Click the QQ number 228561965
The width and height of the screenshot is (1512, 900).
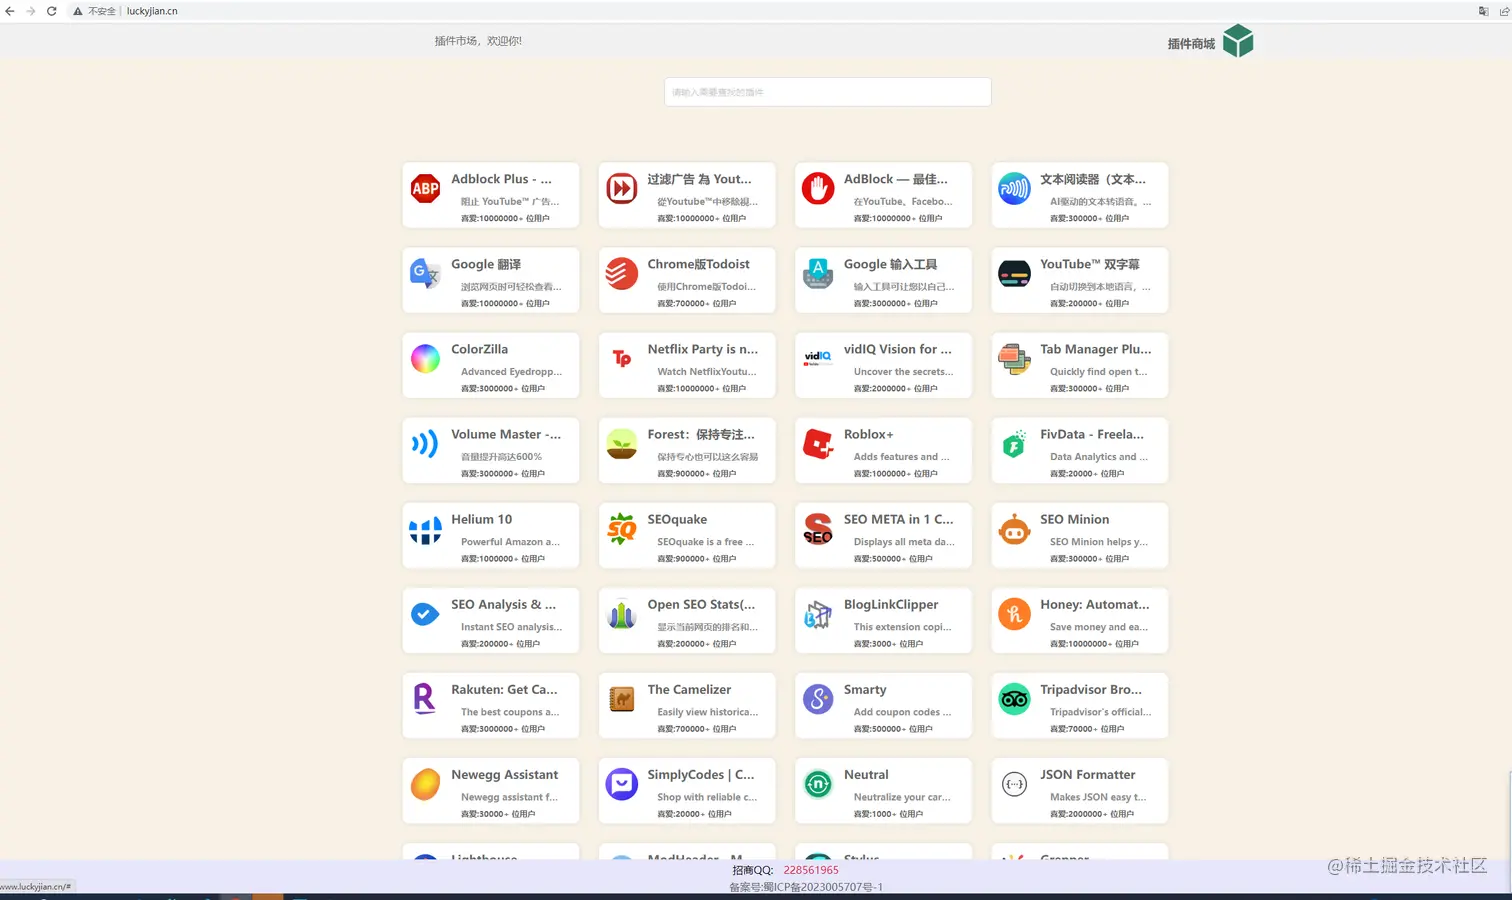coord(811,870)
